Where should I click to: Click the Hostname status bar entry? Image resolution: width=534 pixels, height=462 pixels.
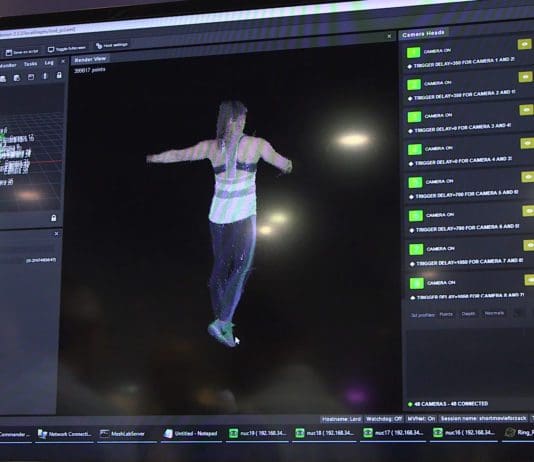[341, 419]
